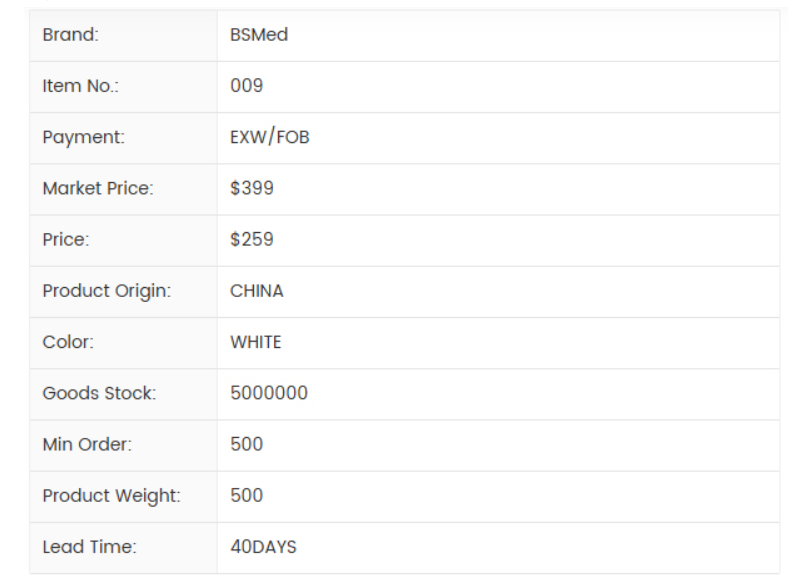Click the Product Weight label
The image size is (789, 579).
(111, 496)
